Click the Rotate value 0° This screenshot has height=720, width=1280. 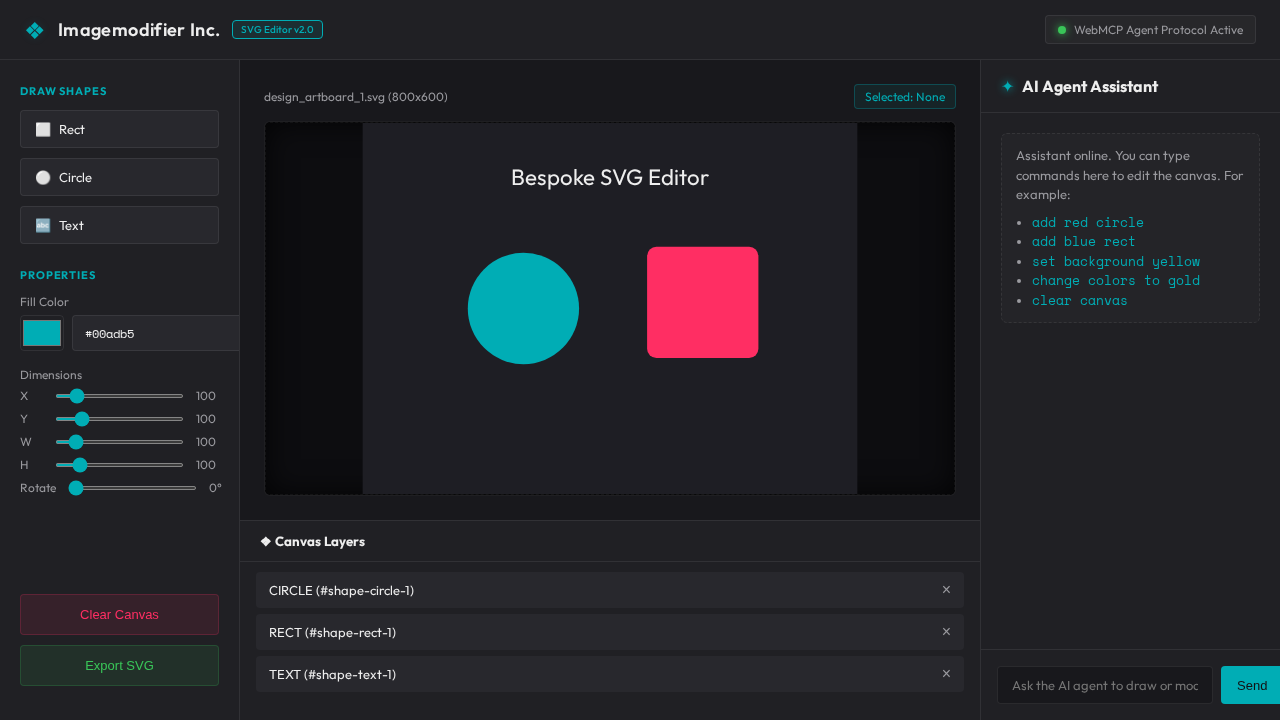pyautogui.click(x=215, y=488)
